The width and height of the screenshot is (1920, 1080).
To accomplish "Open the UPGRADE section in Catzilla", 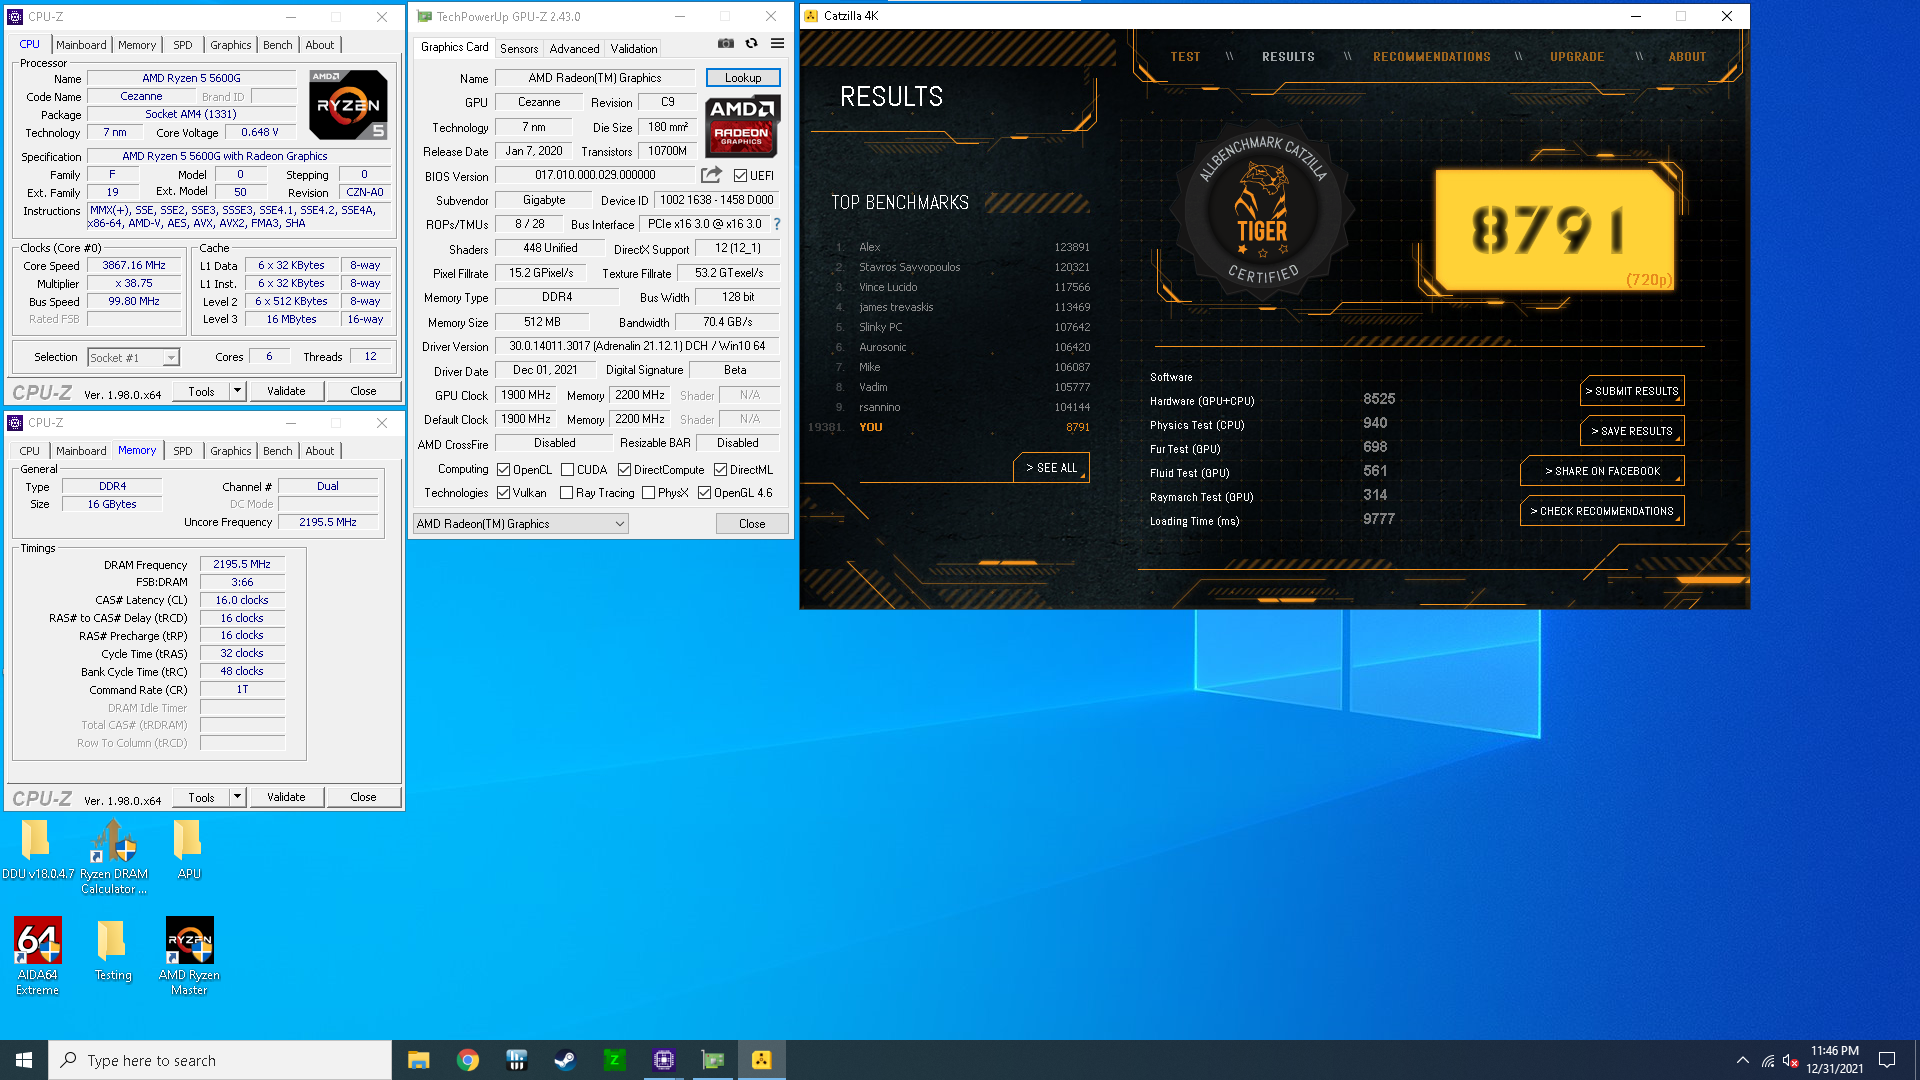I will (1577, 57).
